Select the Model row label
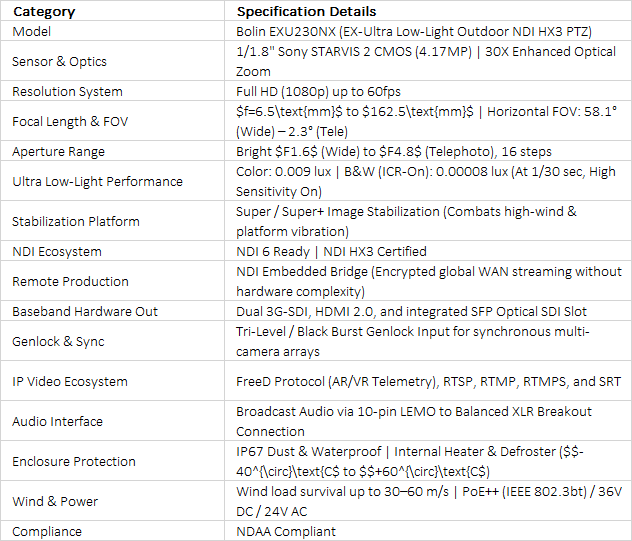632x541 pixels. [112, 31]
